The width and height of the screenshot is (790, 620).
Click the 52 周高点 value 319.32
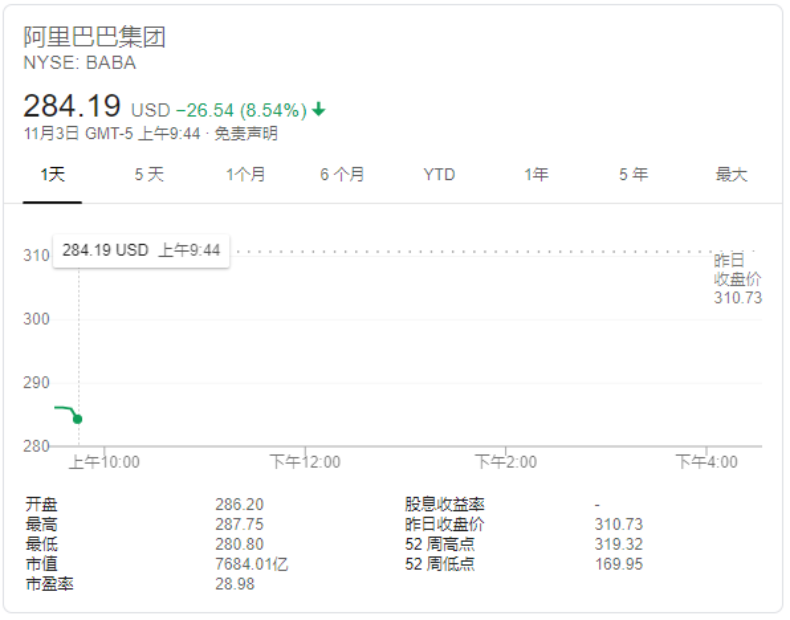coord(619,544)
